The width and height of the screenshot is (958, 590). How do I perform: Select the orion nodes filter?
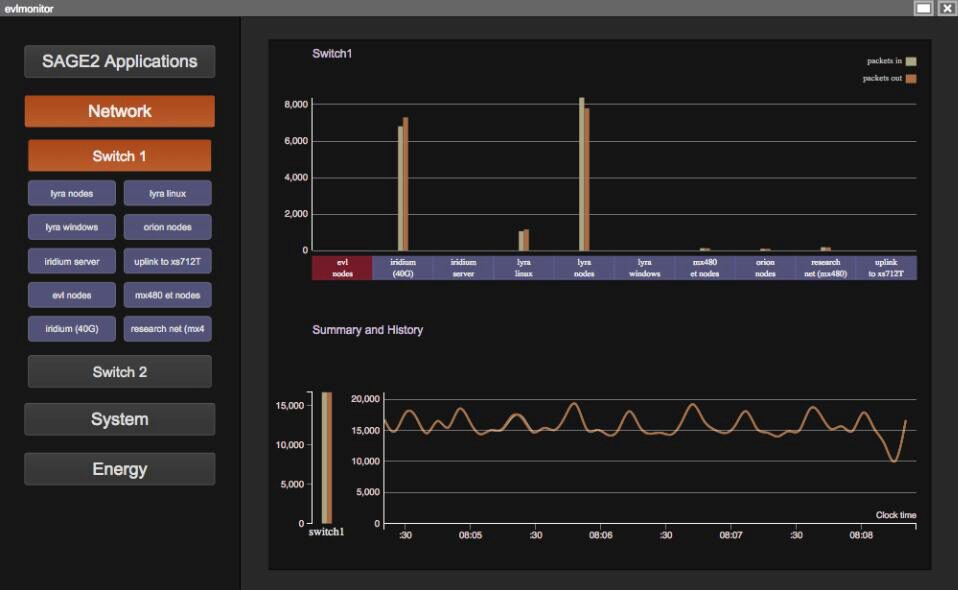tap(167, 227)
